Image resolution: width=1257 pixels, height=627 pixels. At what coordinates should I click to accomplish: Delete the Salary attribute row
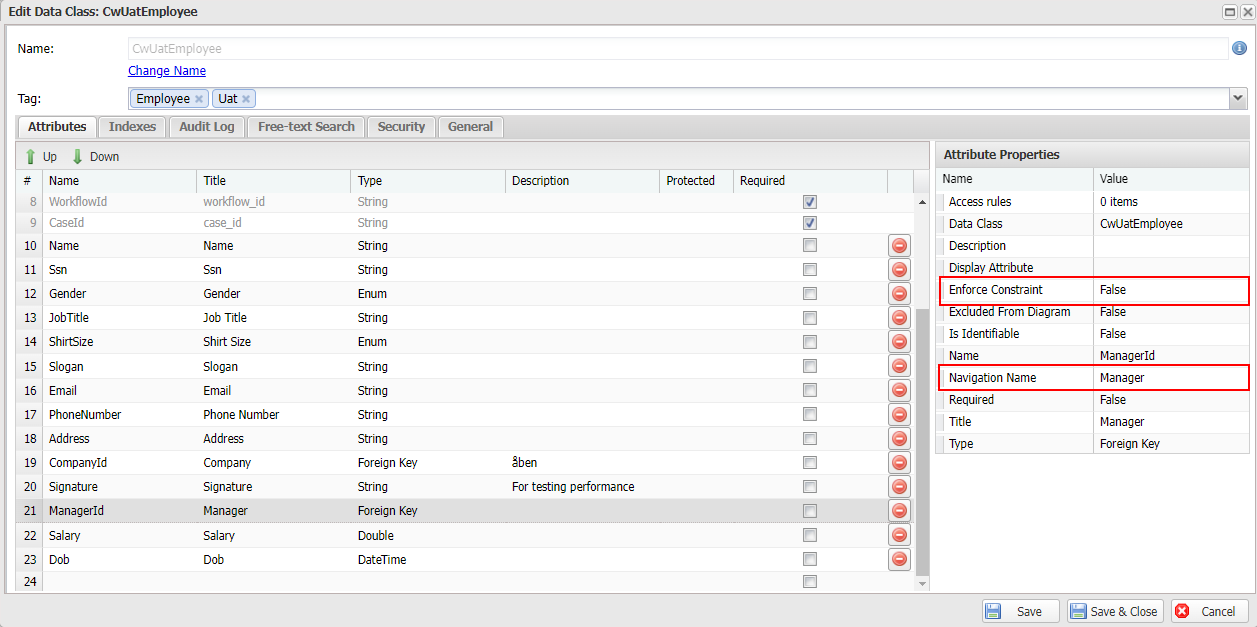pyautogui.click(x=899, y=536)
